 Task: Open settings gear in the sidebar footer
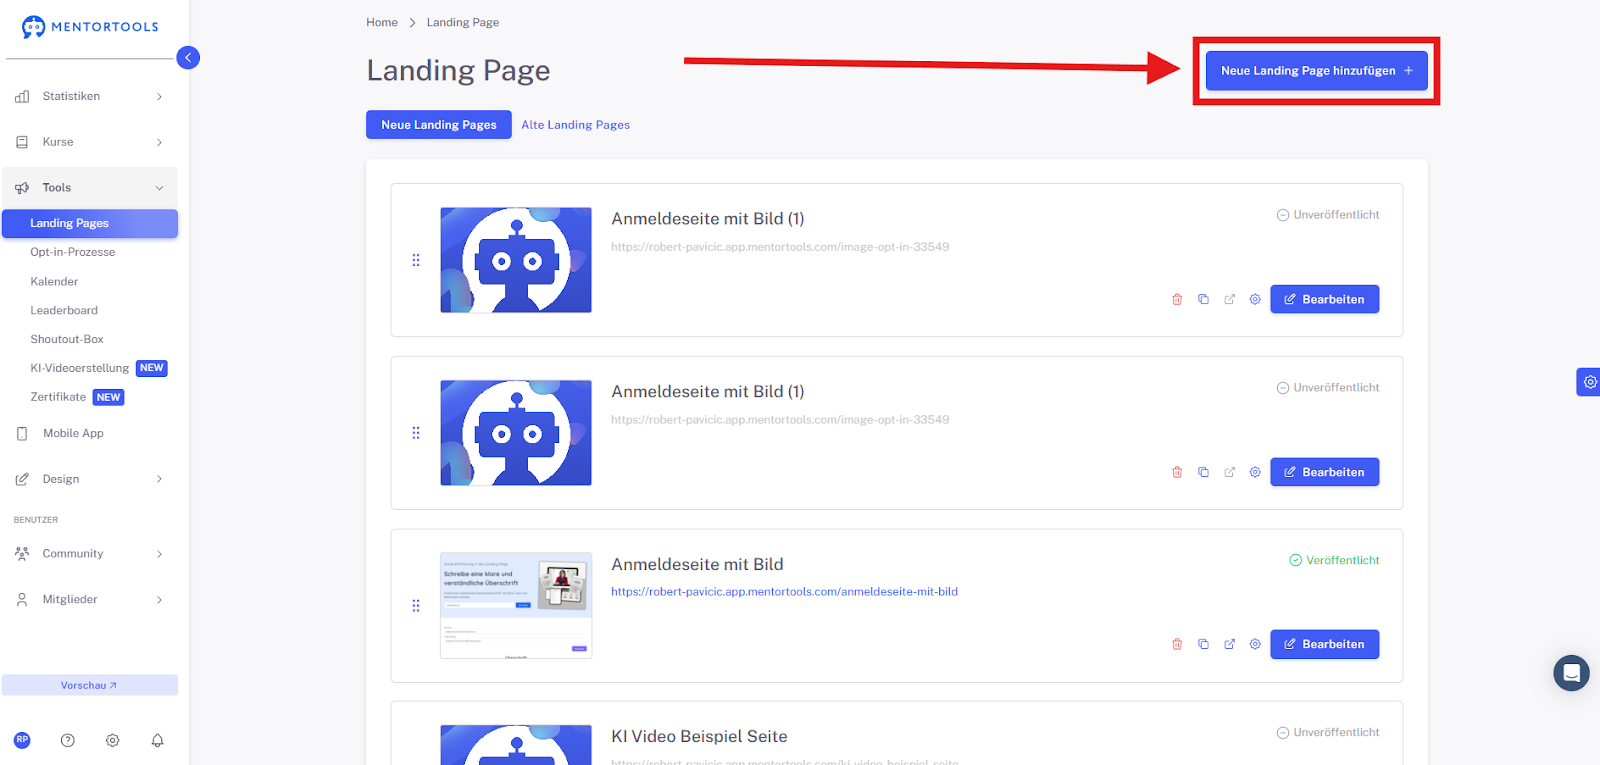coord(113,740)
